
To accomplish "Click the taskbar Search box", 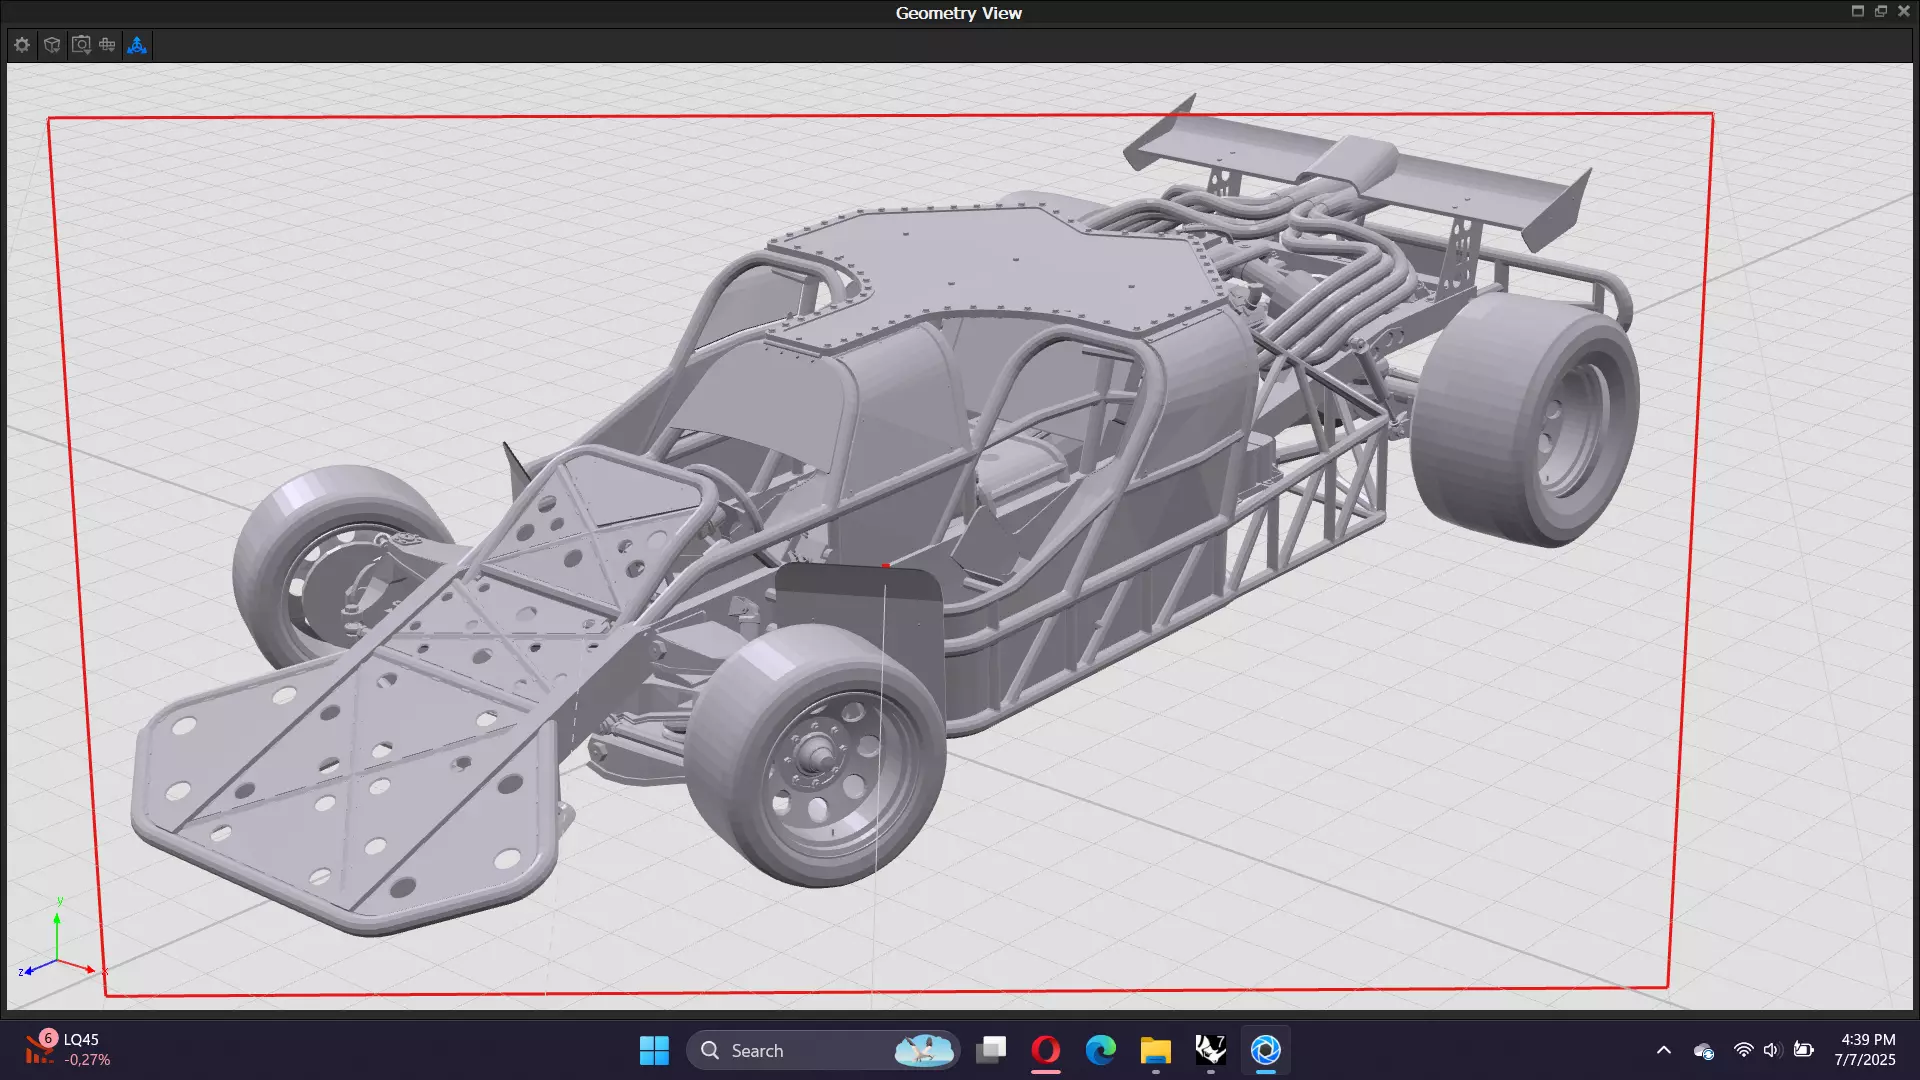I will click(x=823, y=1050).
